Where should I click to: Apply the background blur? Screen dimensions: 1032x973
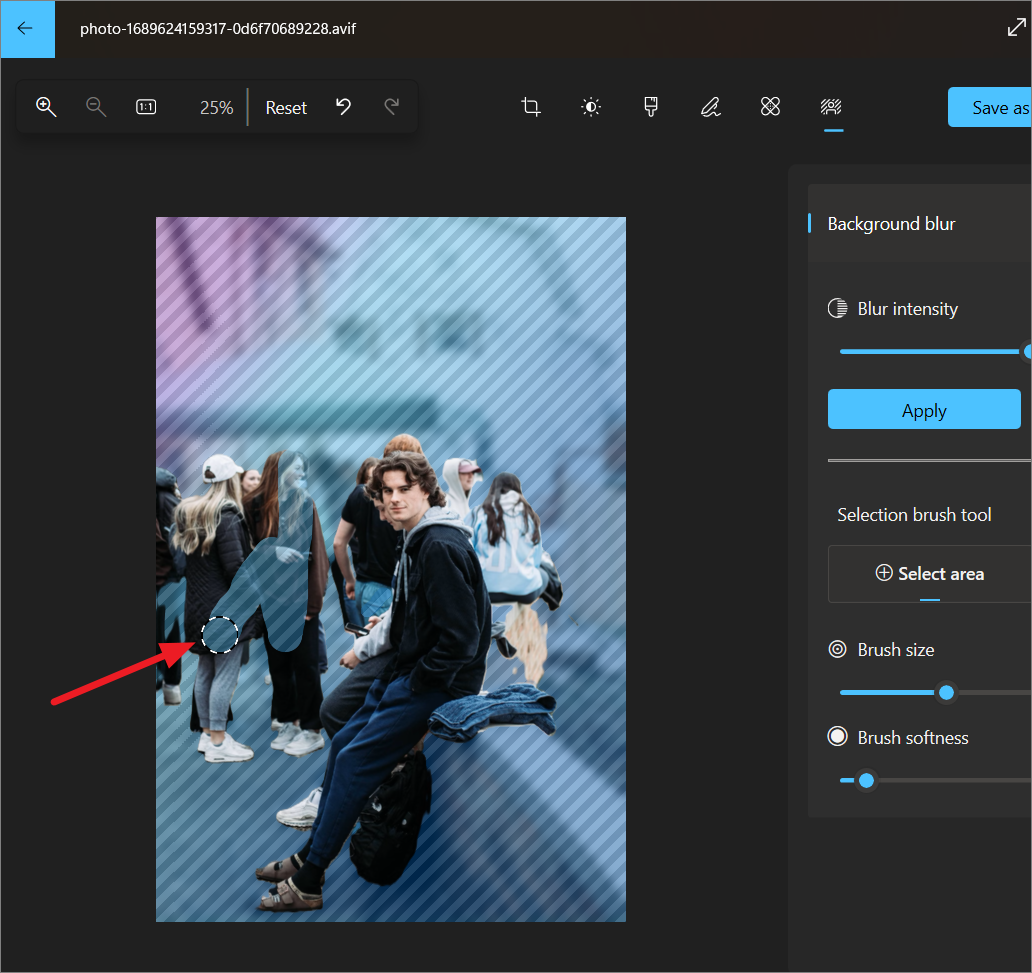pyautogui.click(x=924, y=410)
